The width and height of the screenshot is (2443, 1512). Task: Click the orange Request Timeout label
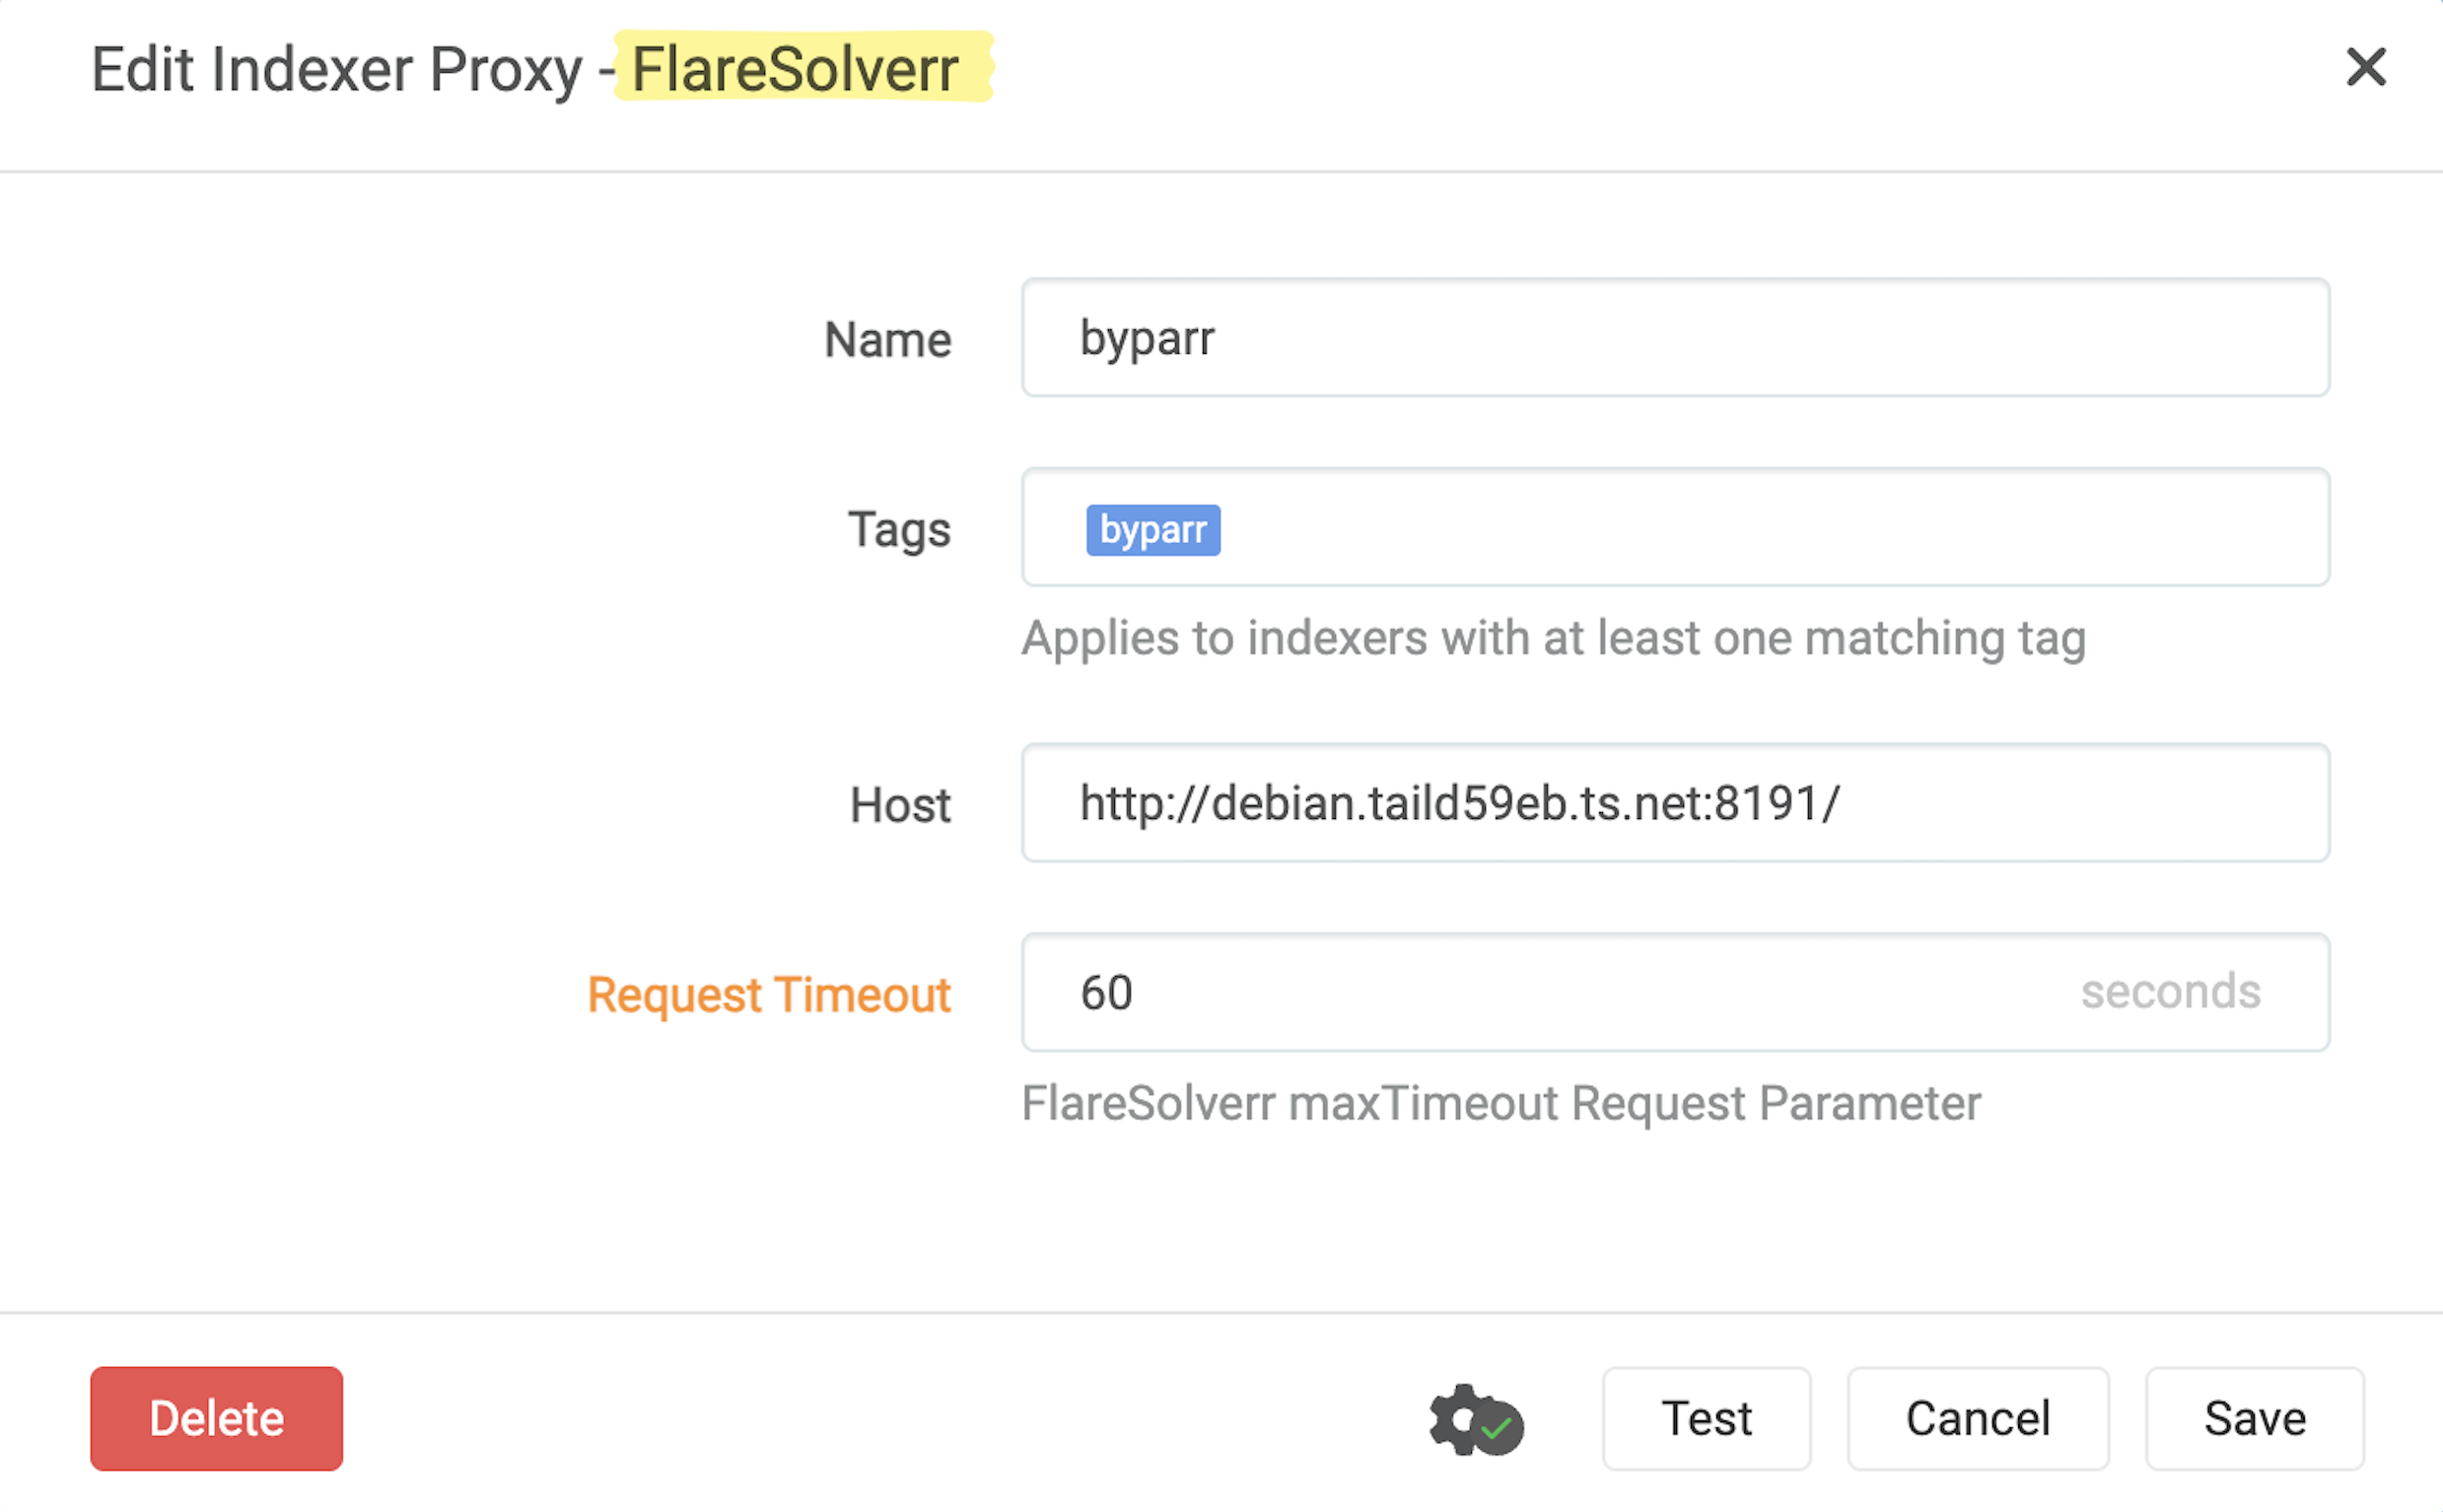(x=768, y=995)
